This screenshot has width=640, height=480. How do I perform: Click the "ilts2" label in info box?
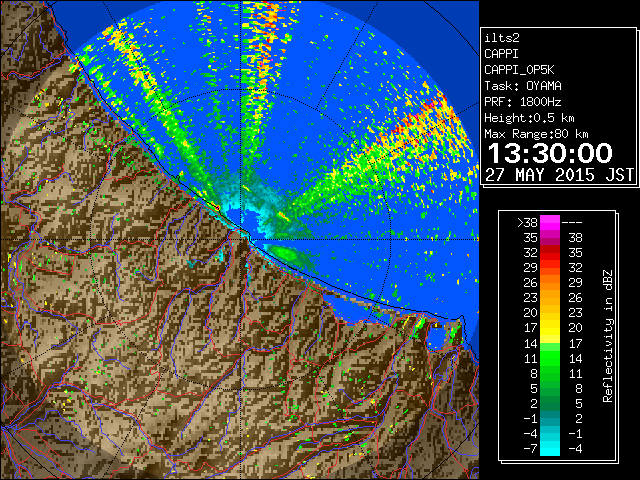pyautogui.click(x=502, y=38)
